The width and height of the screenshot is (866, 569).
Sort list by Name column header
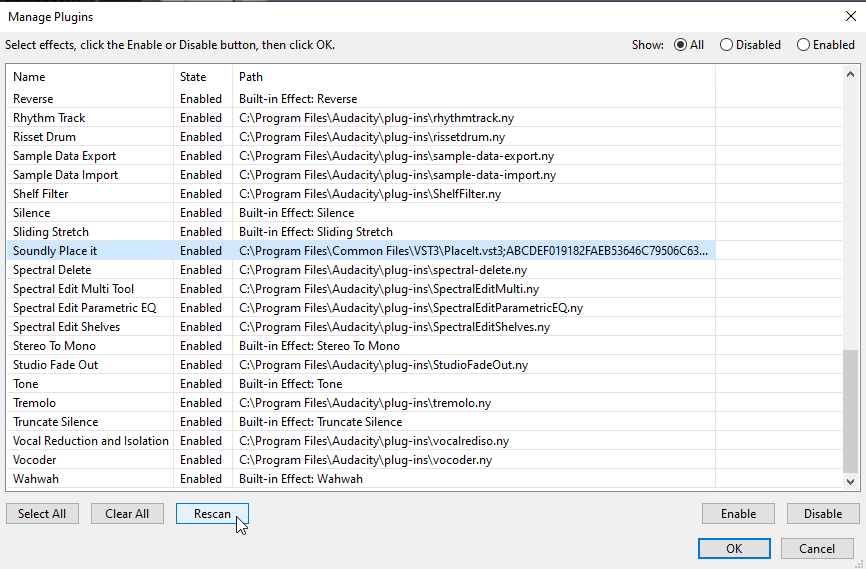[x=89, y=77]
